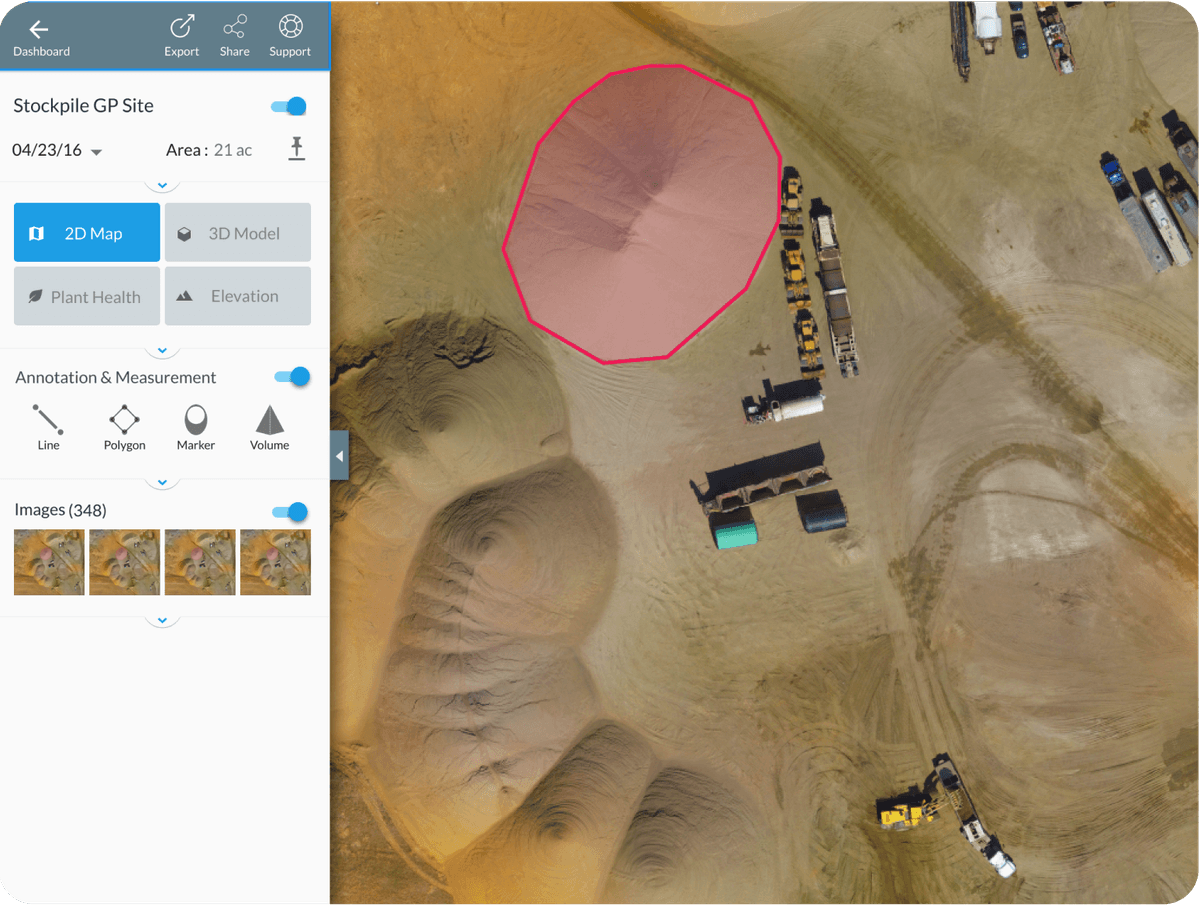Collapse the left sidebar panel
Image resolution: width=1200 pixels, height=906 pixels.
click(x=339, y=455)
